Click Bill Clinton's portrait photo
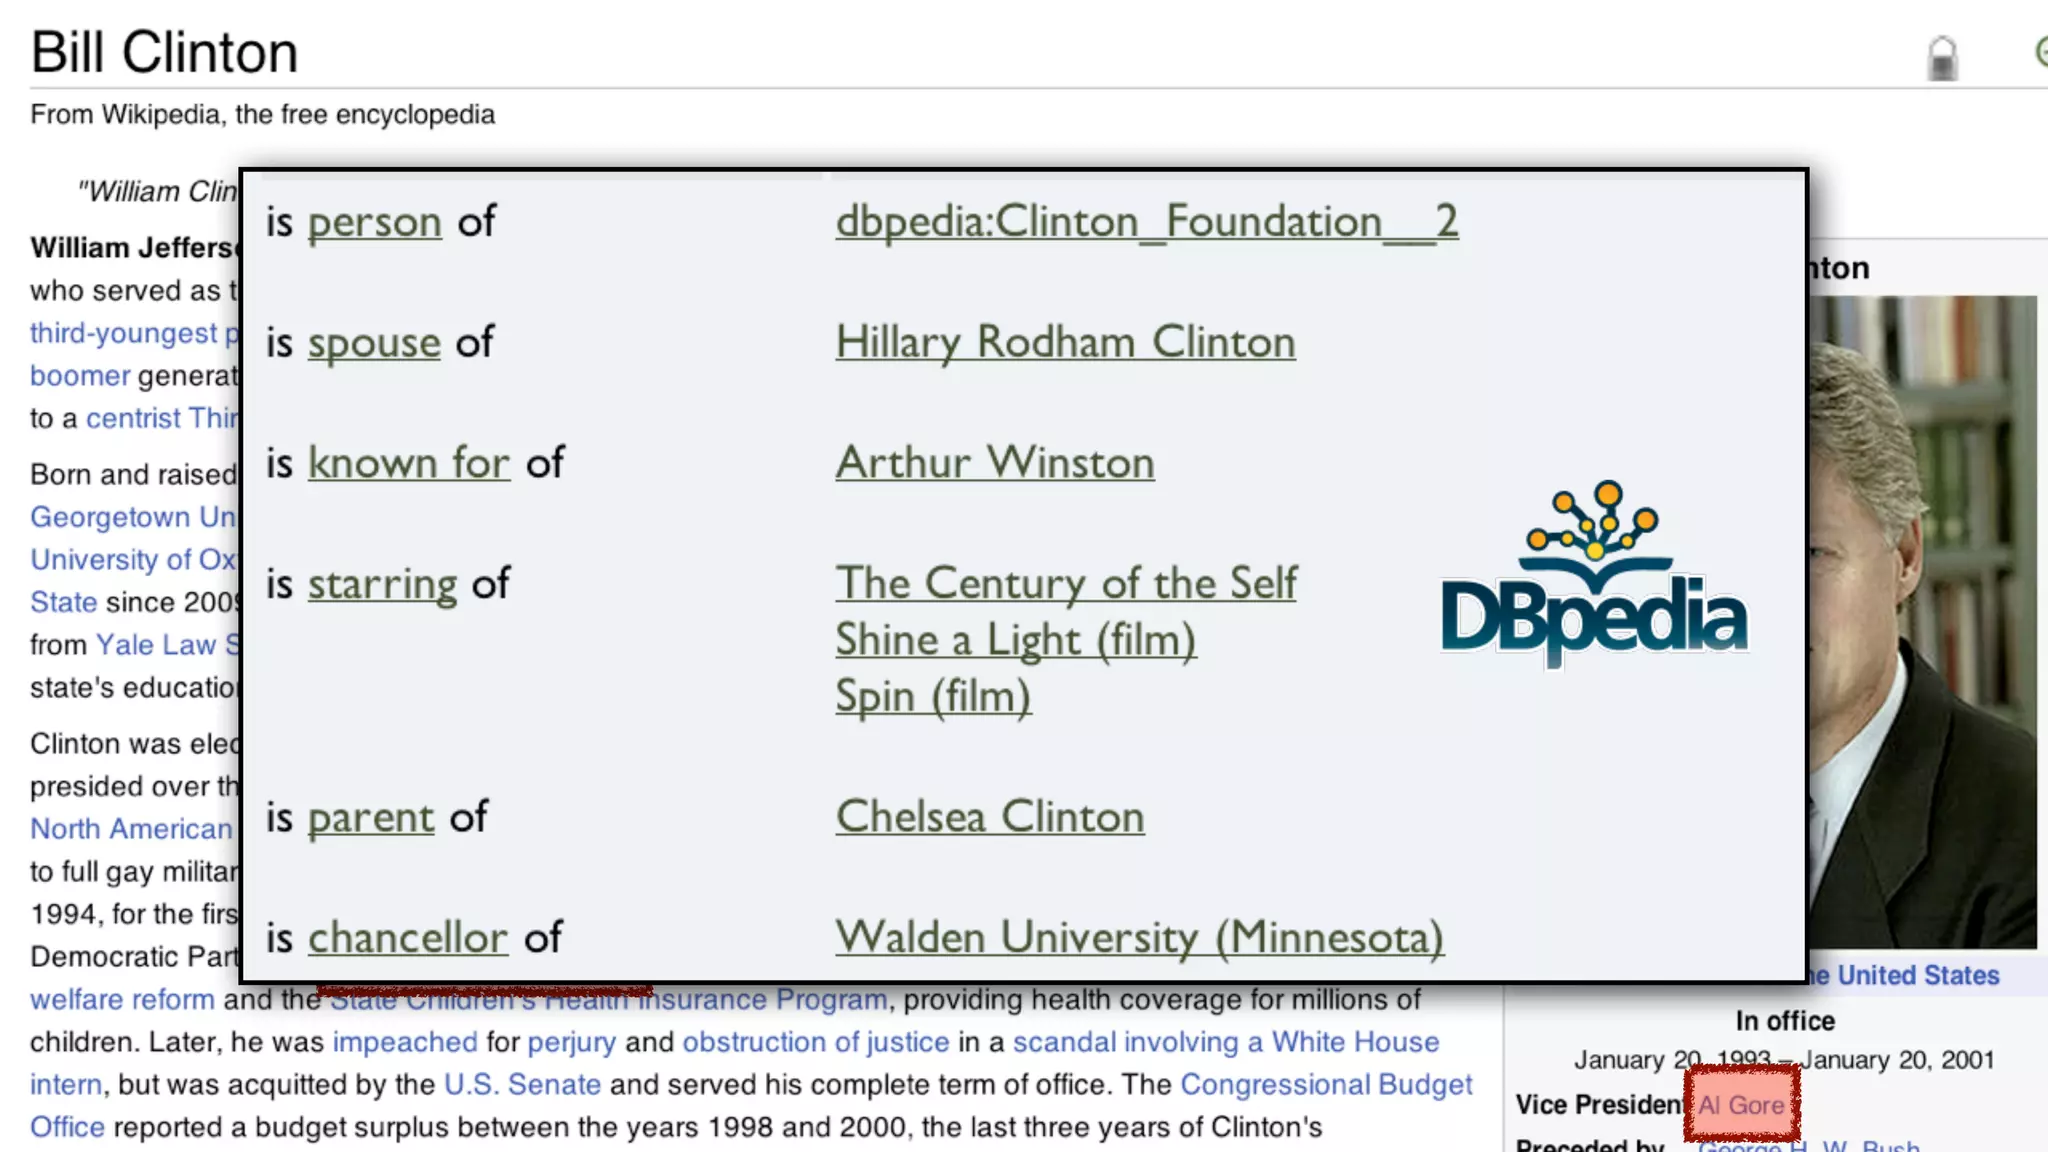Screen dimensions: 2048x1152 1922,620
